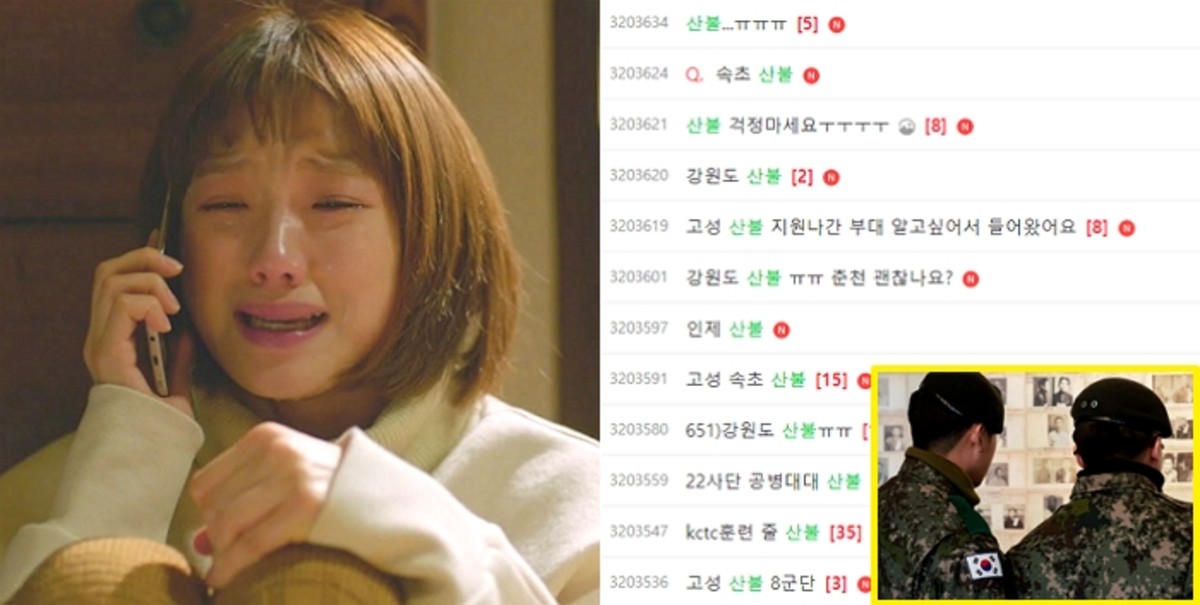Screen dimensions: 1200x605
Task: View the [8] comments on post 3203621
Action: [x=935, y=127]
